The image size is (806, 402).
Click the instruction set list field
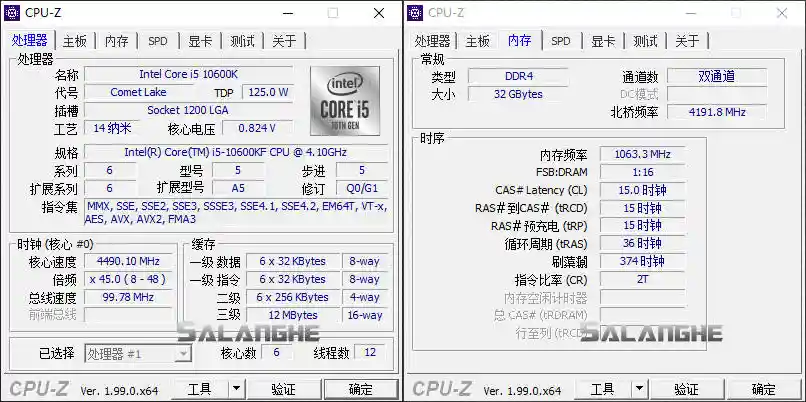coord(236,212)
